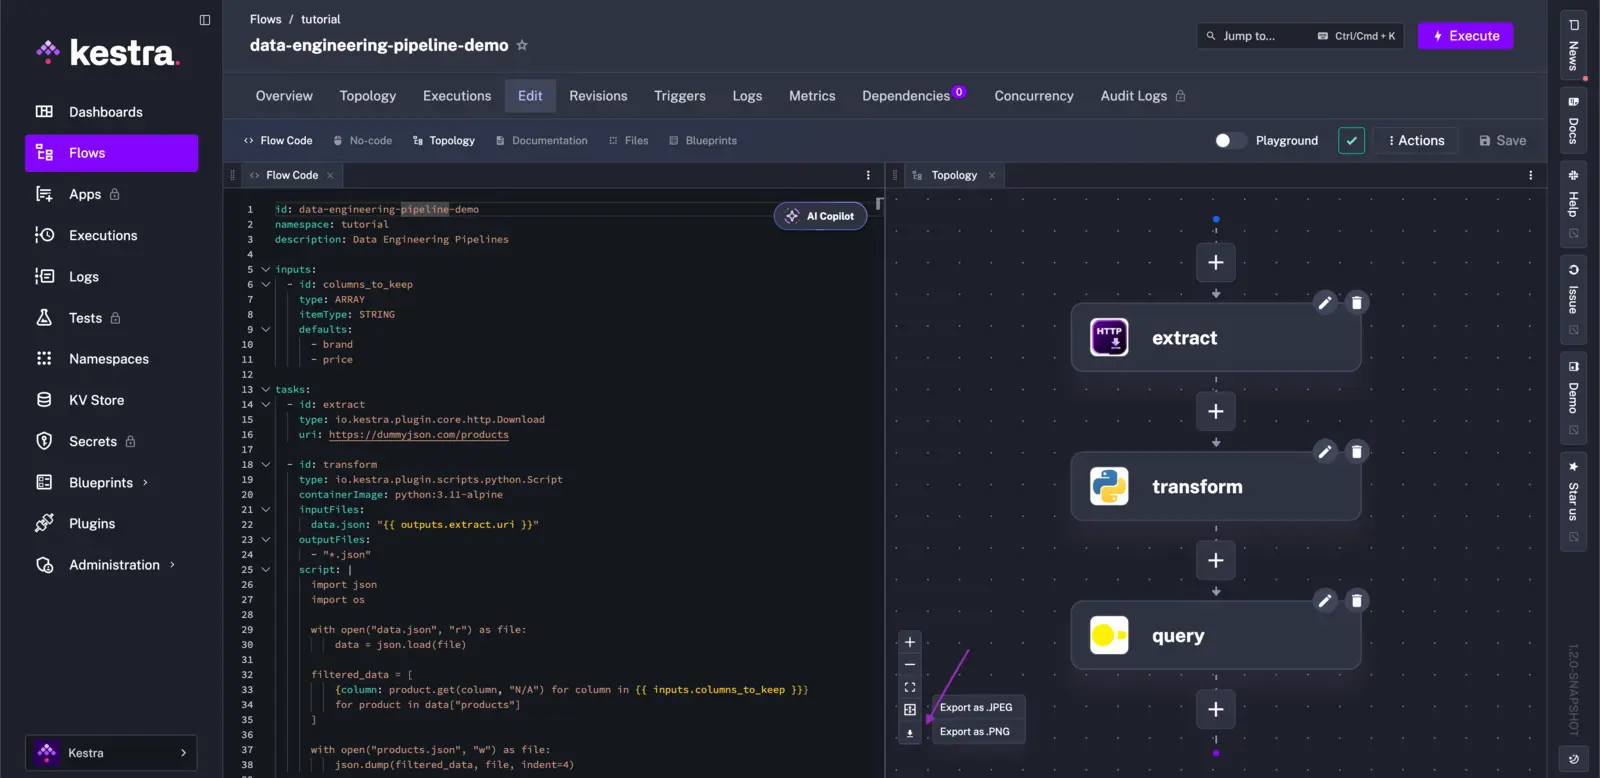
Task: Fold the inputs block at line 5
Action: pos(265,270)
